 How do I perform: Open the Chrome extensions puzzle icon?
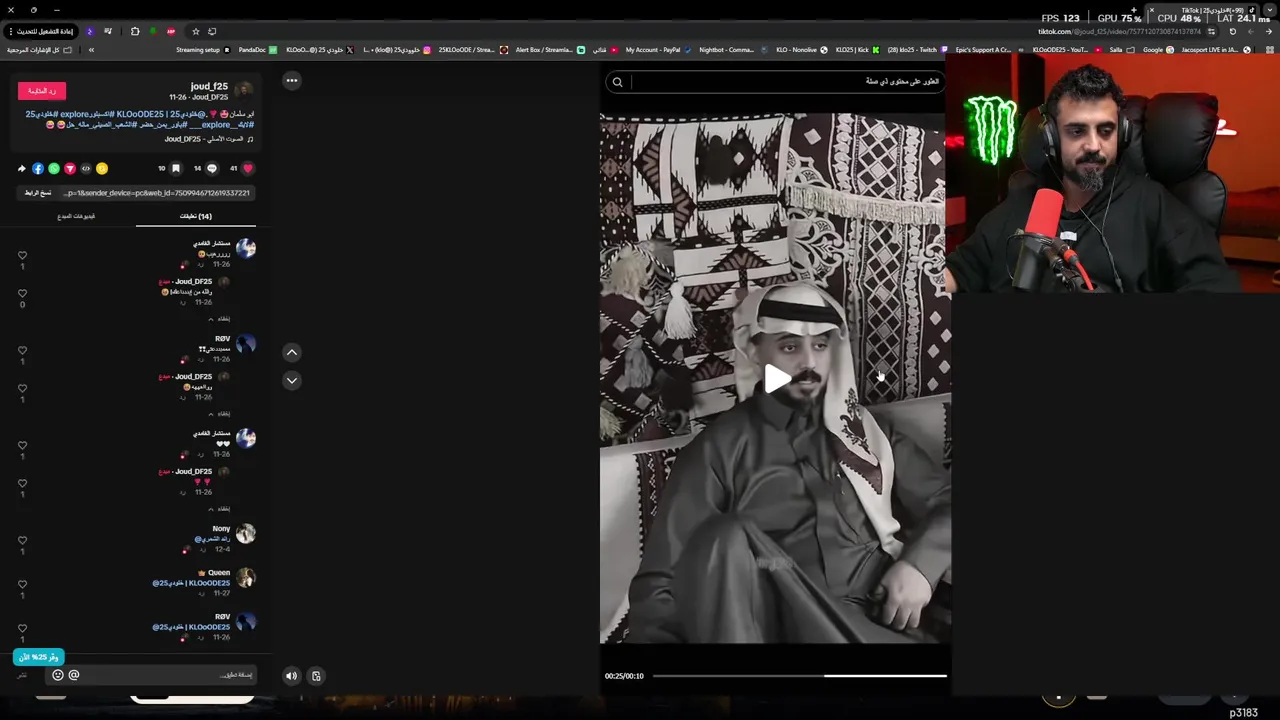(x=135, y=31)
